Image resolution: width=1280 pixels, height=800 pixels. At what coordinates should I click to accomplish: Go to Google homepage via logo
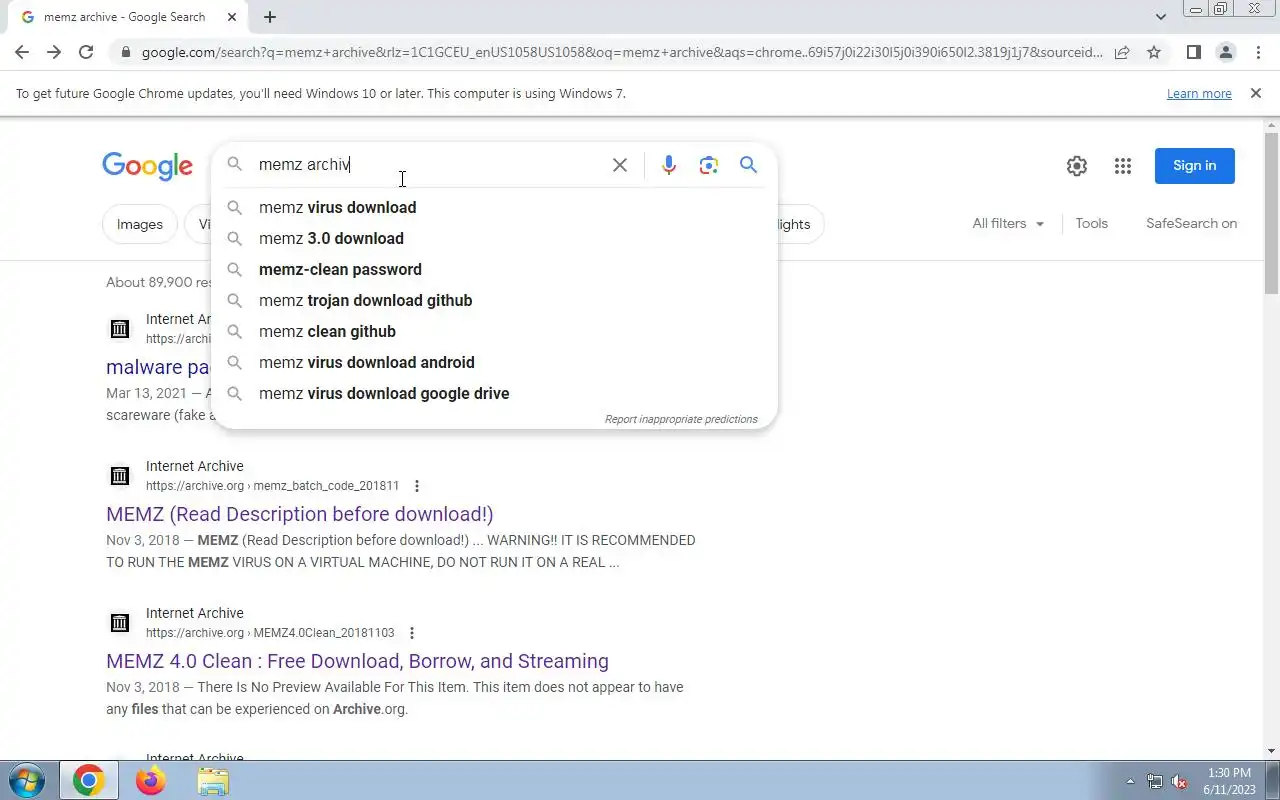pyautogui.click(x=147, y=166)
